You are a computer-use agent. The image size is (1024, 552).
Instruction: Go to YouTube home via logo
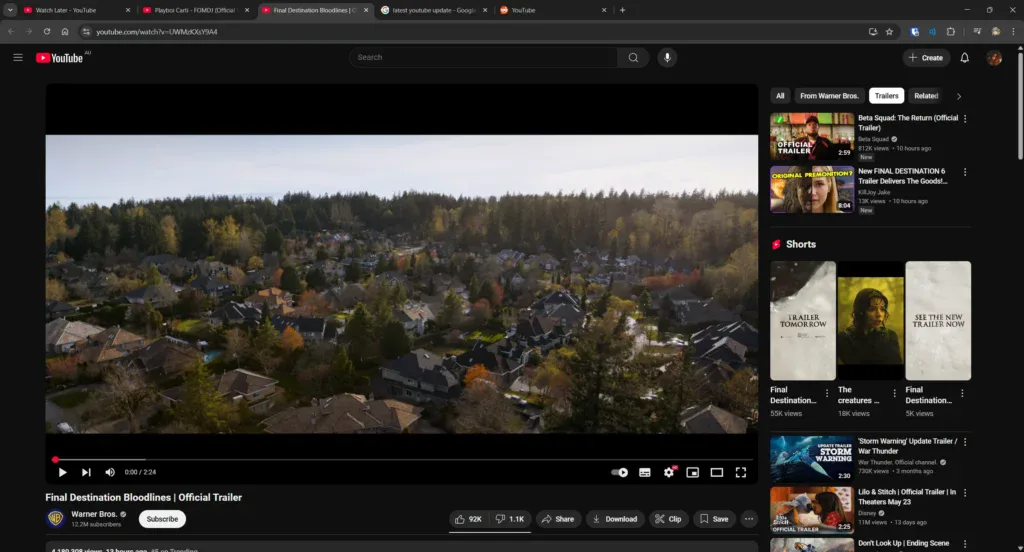click(59, 57)
